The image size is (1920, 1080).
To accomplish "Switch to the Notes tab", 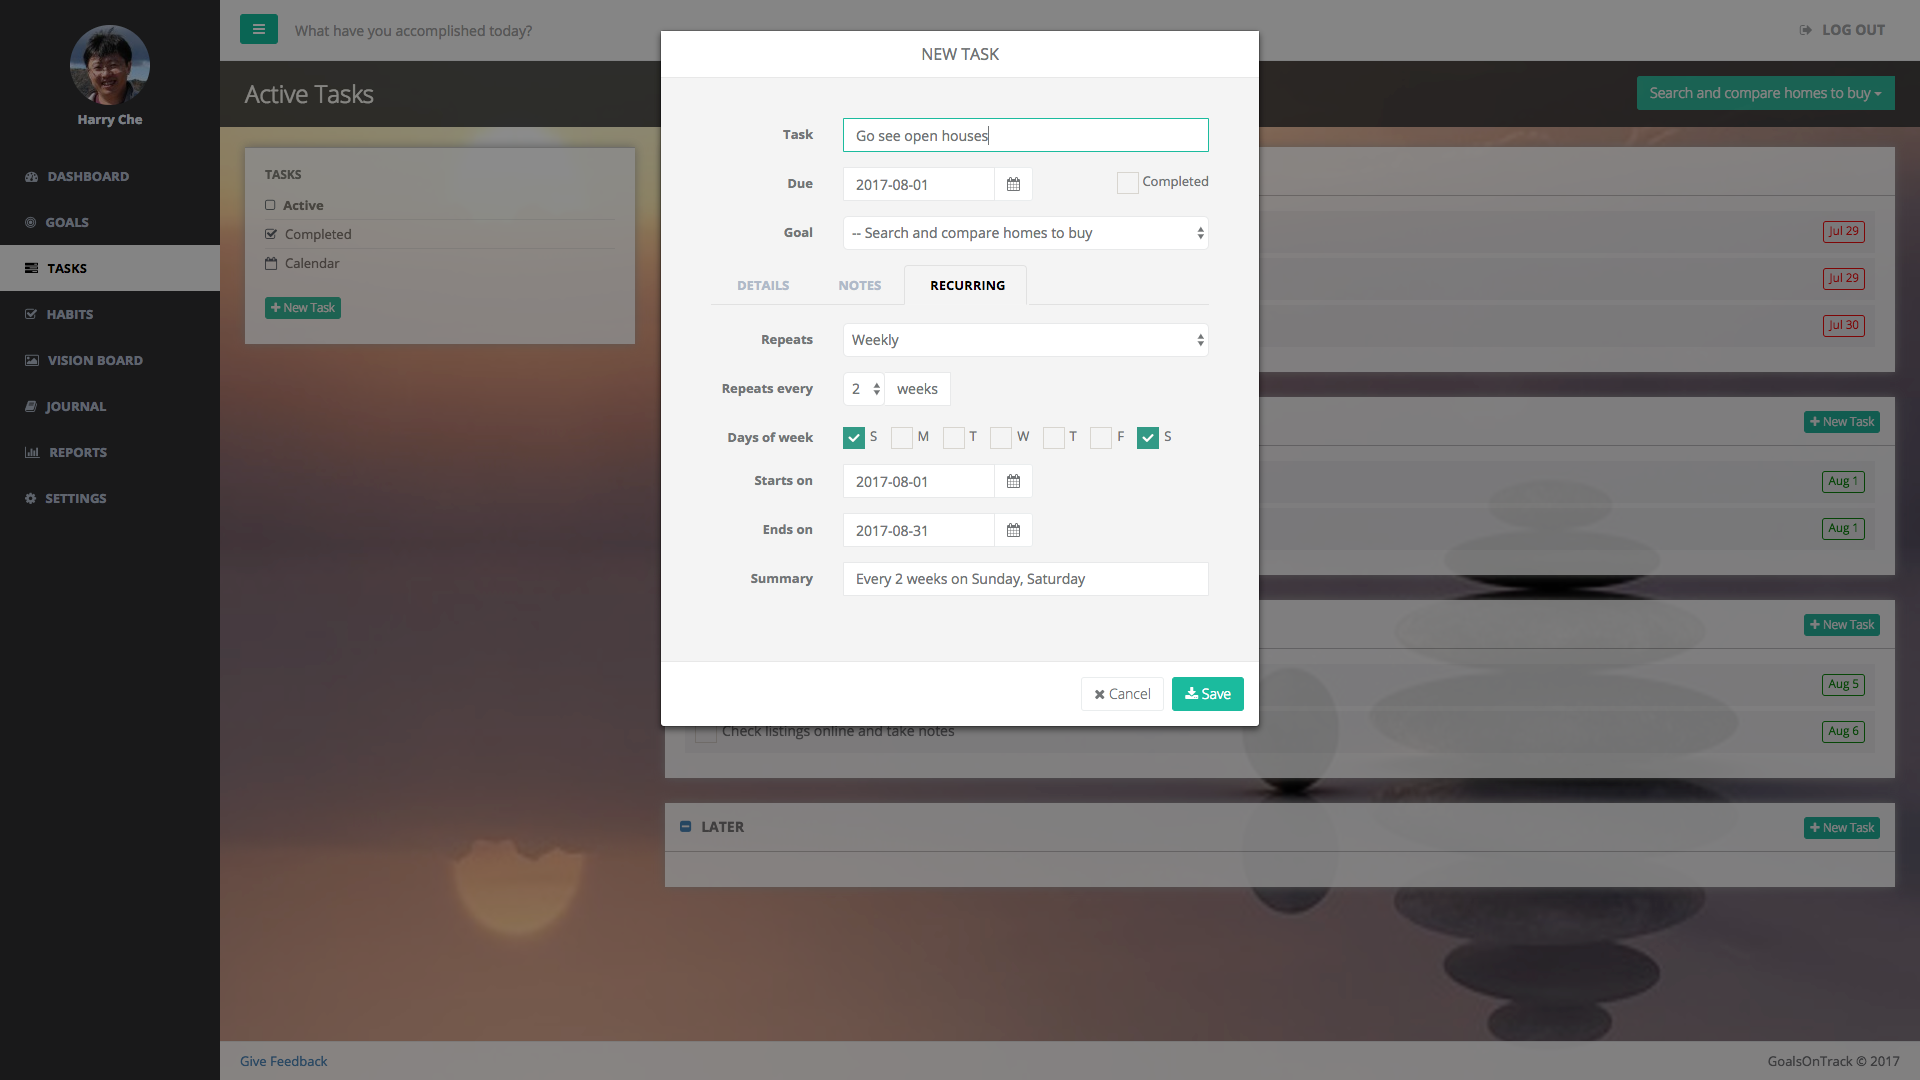I will [x=859, y=285].
